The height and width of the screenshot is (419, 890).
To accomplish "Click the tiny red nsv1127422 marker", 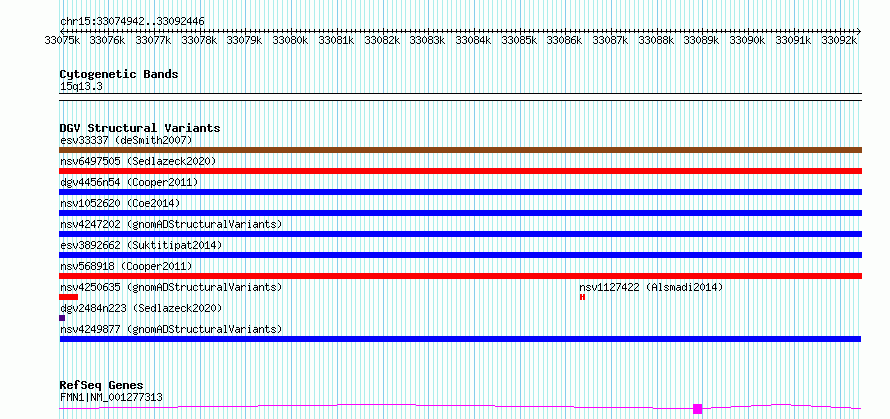I will 582,297.
